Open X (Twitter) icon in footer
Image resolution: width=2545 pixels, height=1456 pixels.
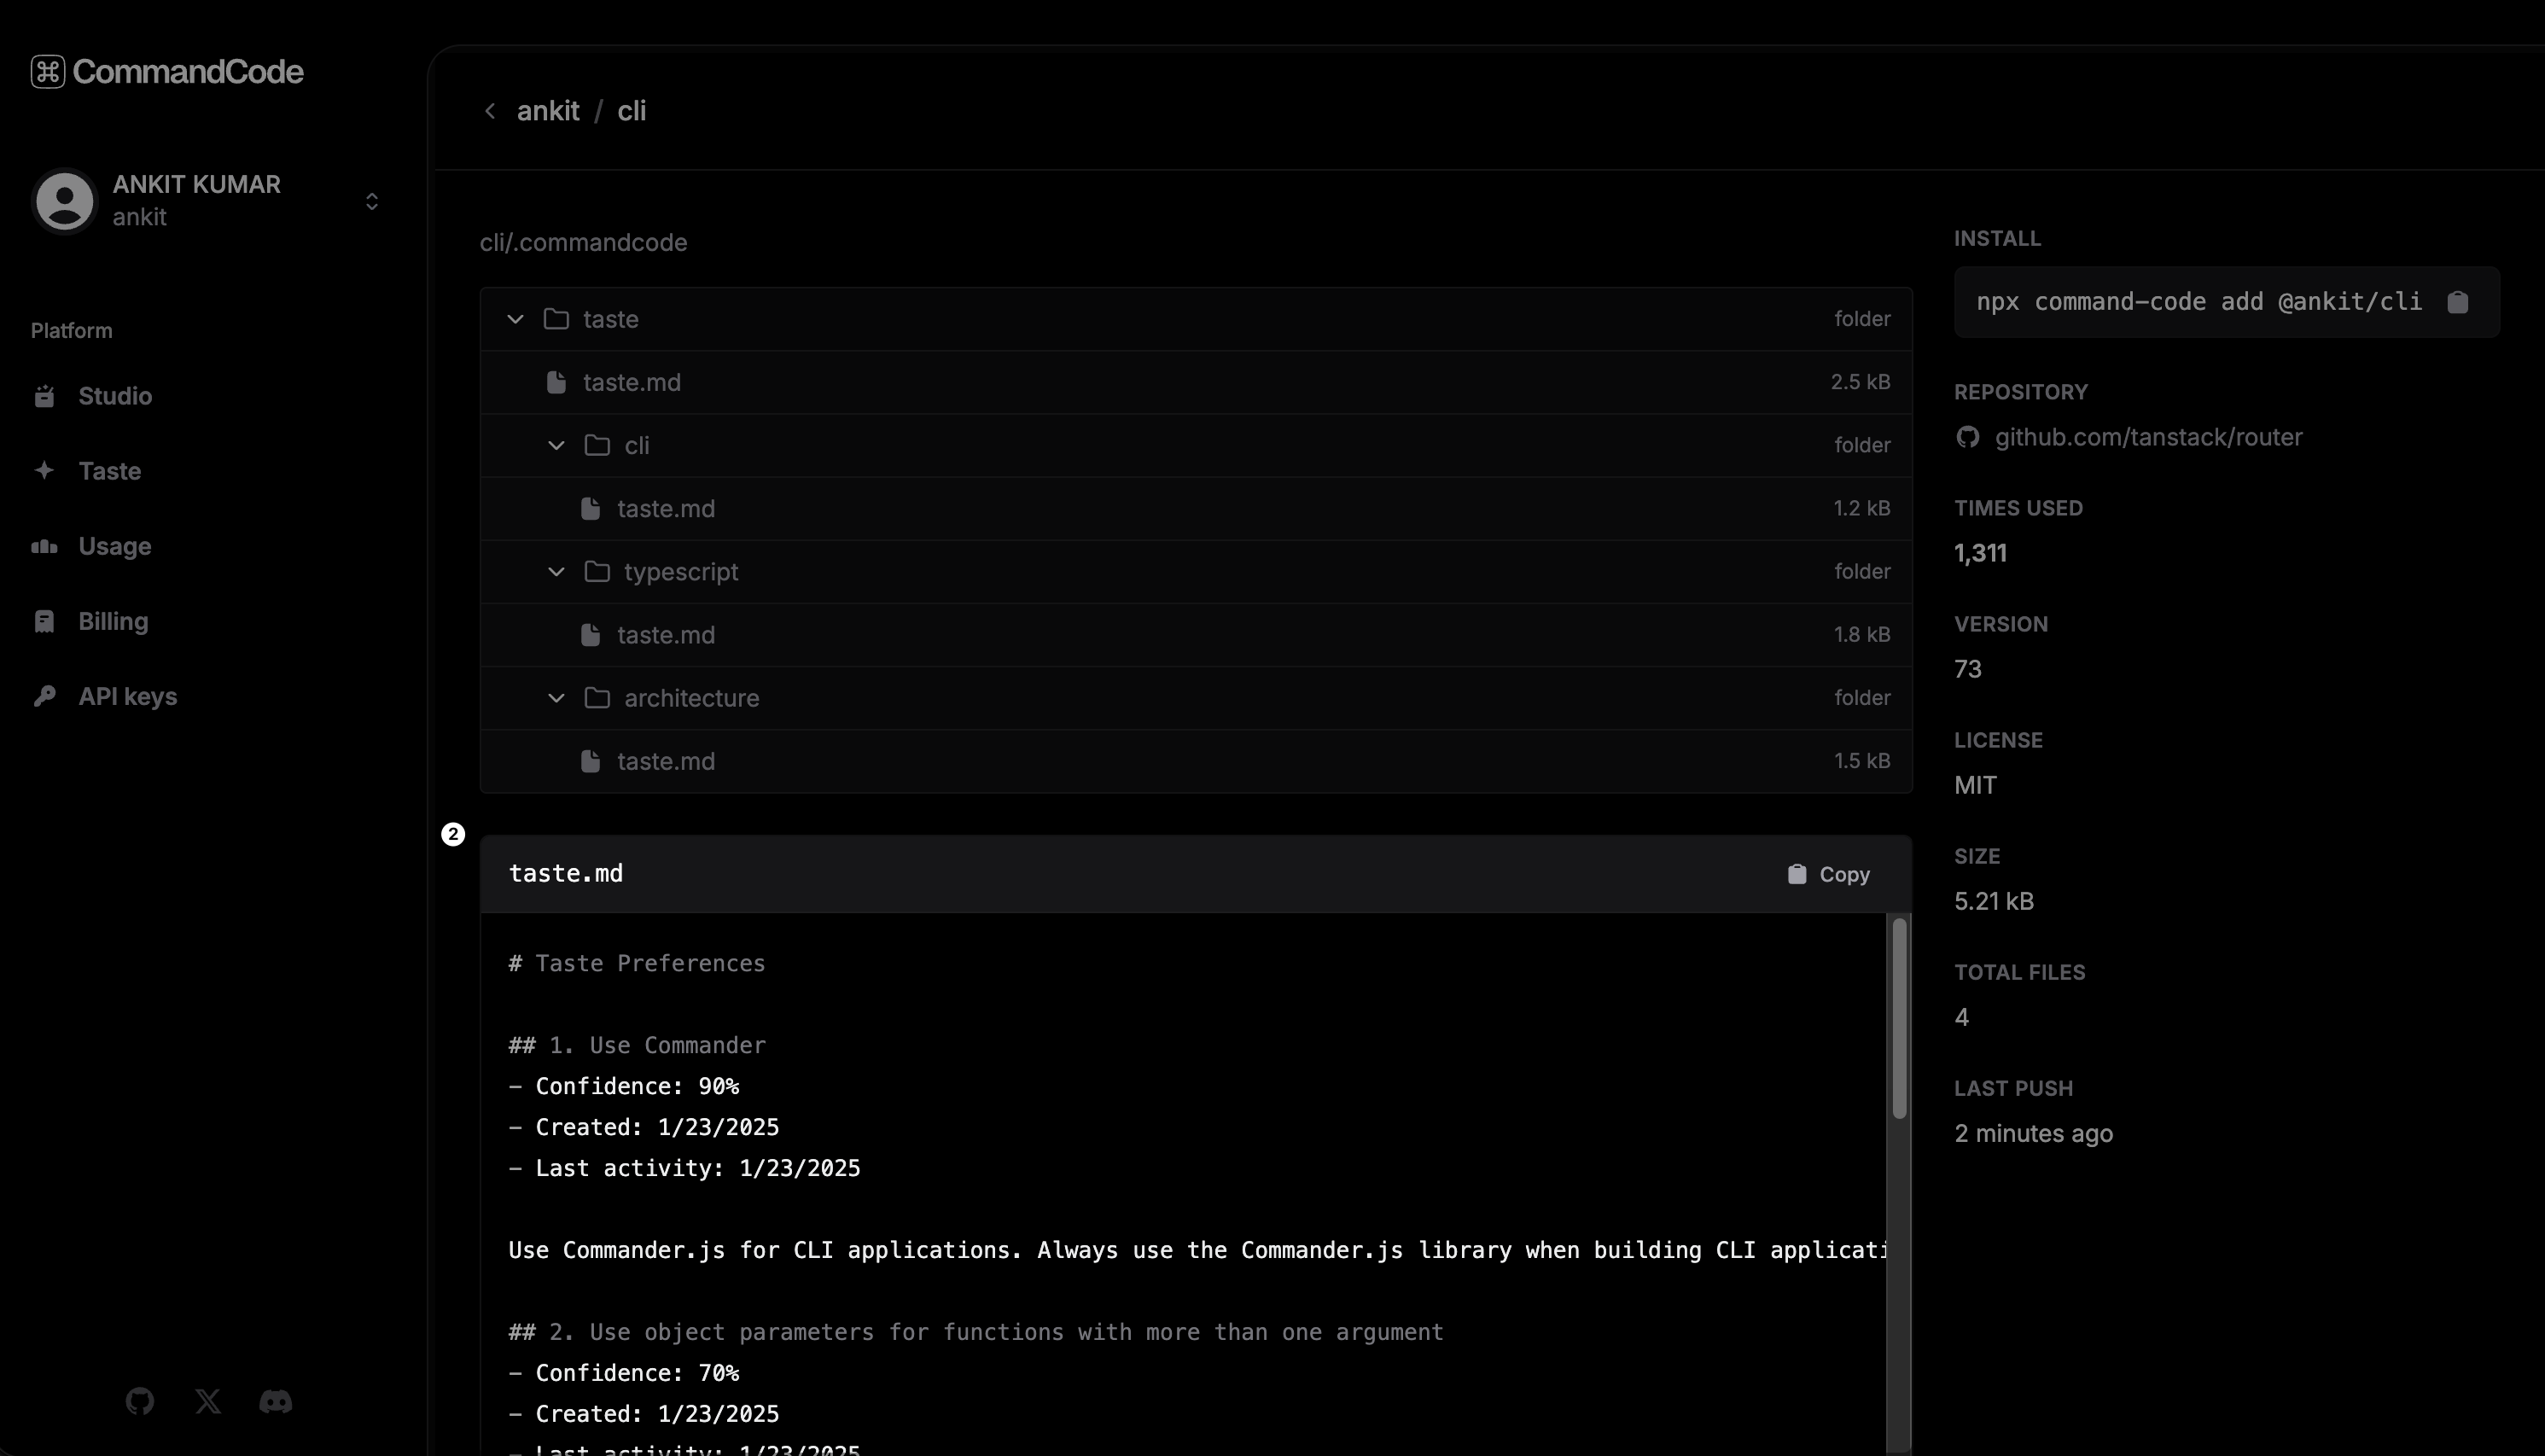(208, 1401)
